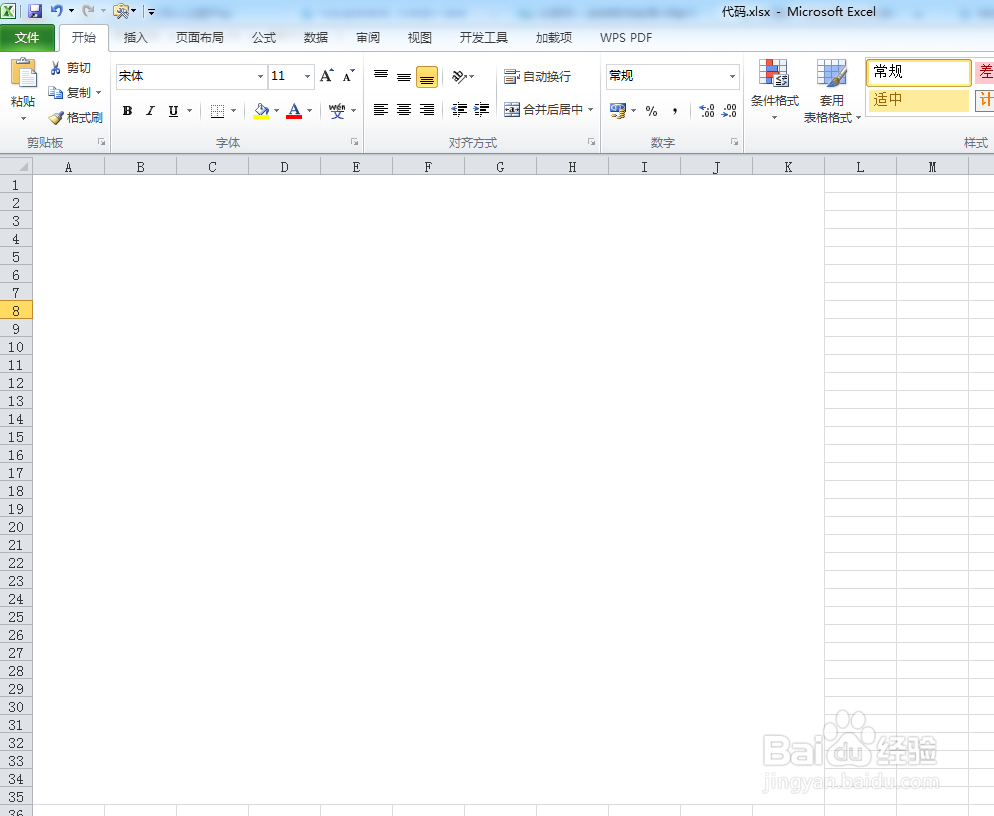The image size is (994, 816).
Task: Click the select all corner triangle
Action: pyautogui.click(x=16, y=167)
